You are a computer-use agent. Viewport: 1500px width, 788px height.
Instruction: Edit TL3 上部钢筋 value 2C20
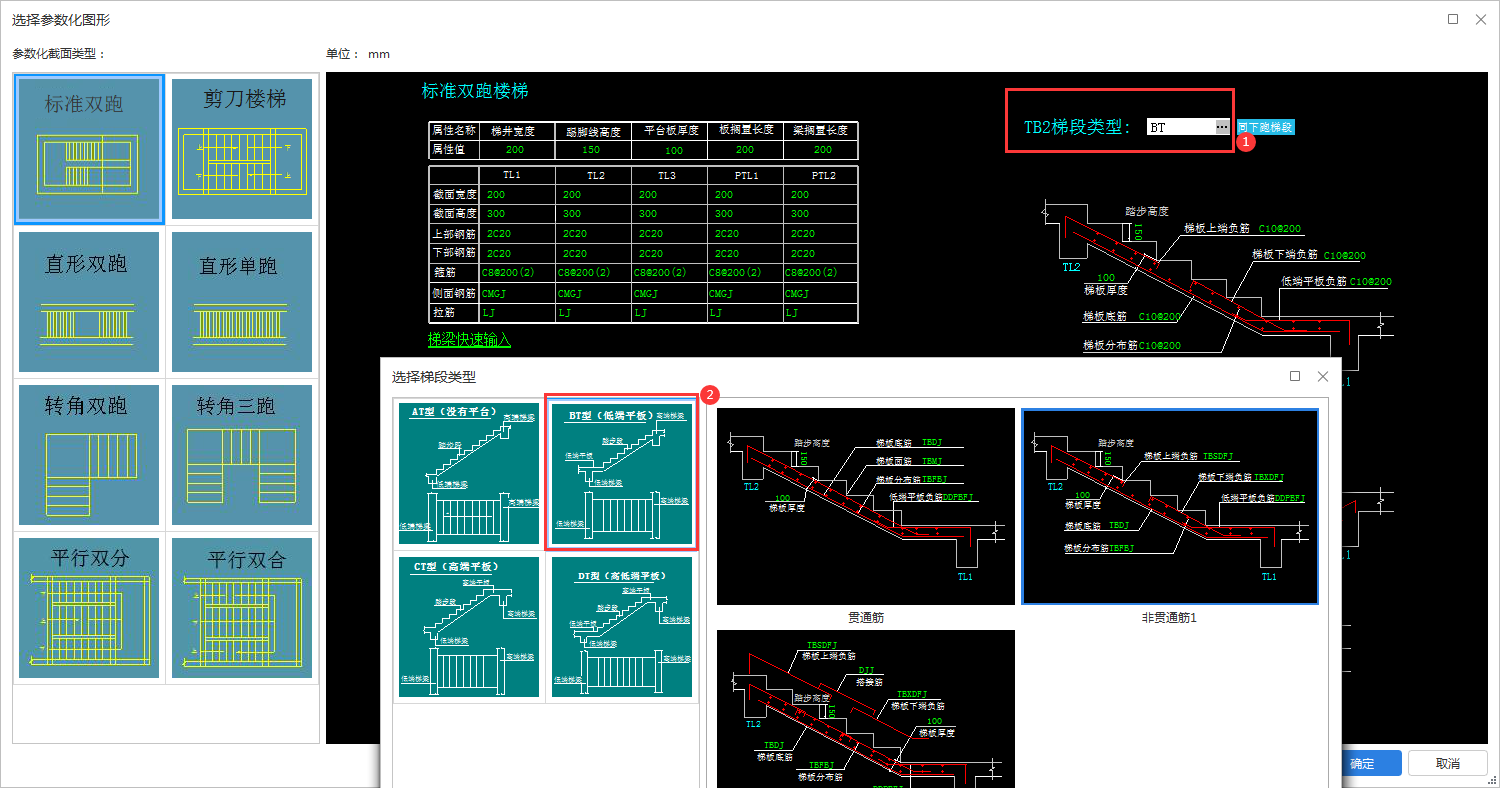[x=650, y=233]
